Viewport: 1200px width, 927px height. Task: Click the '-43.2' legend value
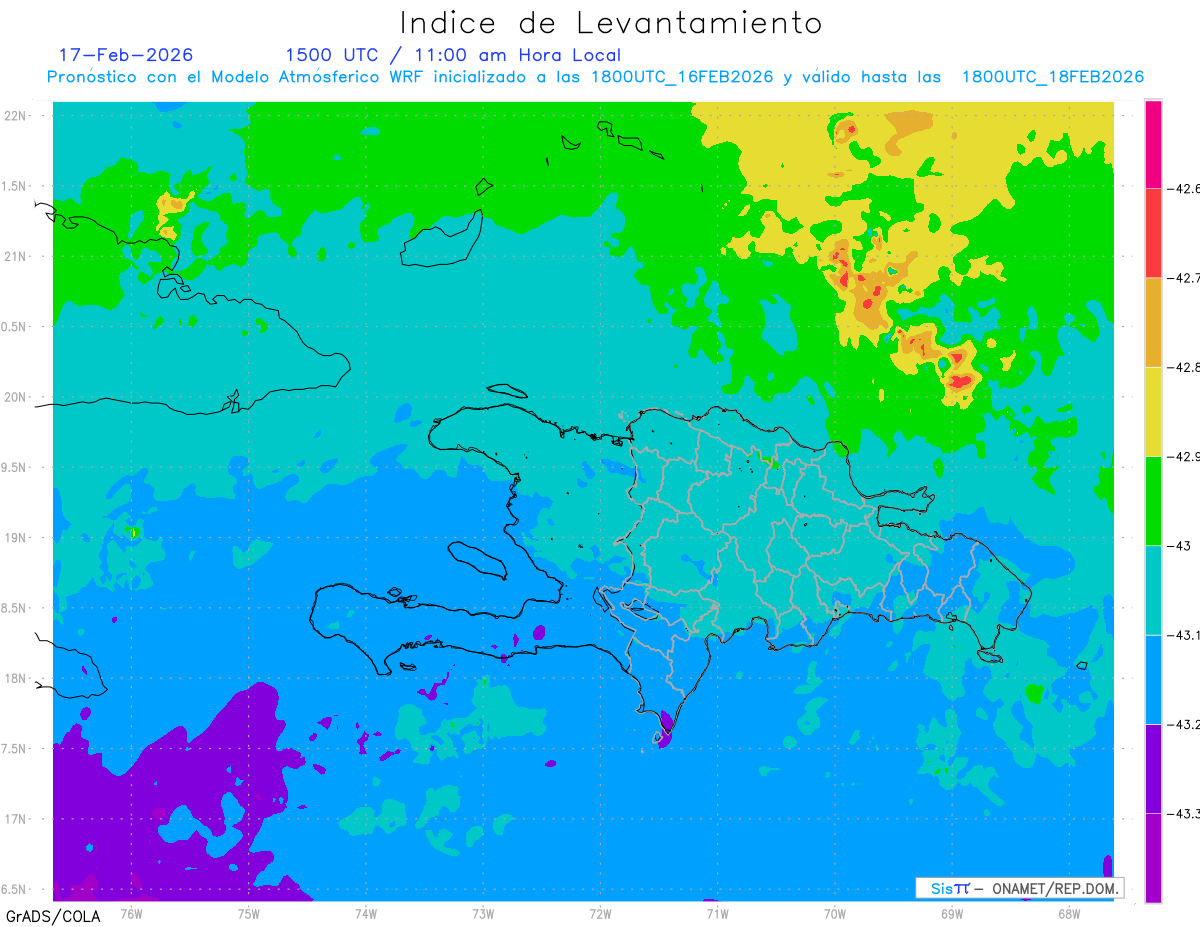[1184, 724]
